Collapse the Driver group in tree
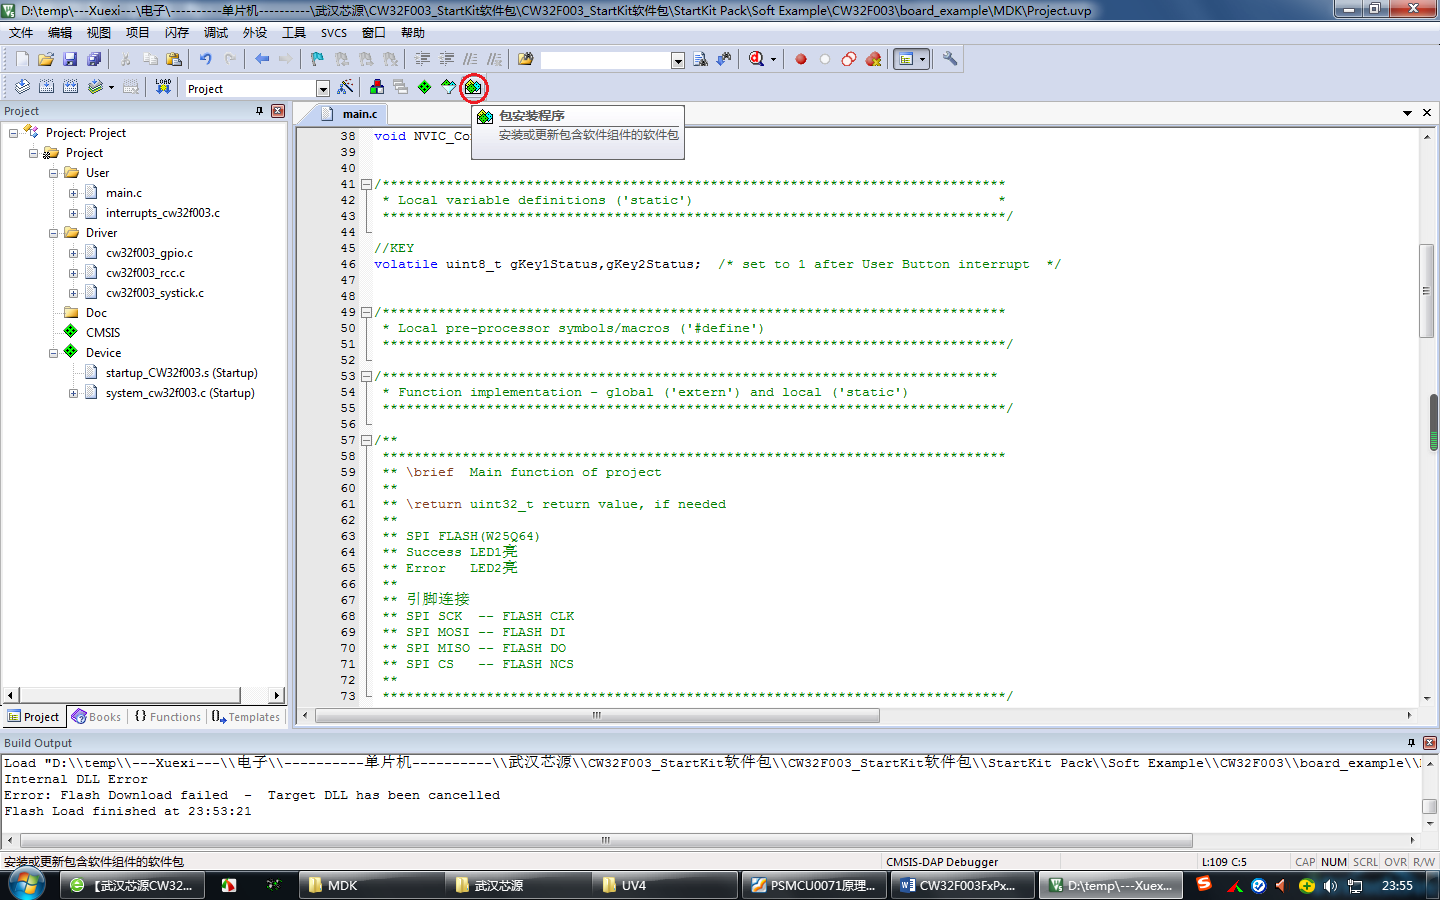 click(53, 233)
